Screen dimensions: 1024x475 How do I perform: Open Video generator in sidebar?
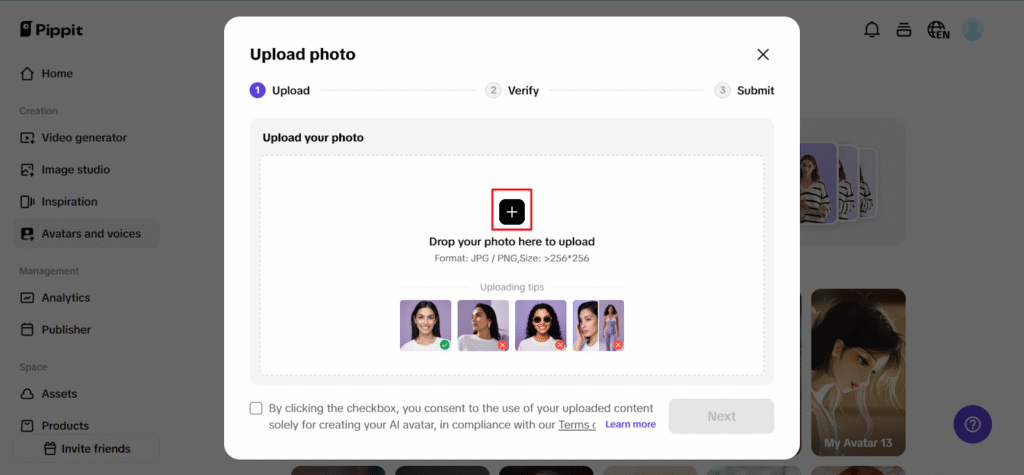pos(86,138)
